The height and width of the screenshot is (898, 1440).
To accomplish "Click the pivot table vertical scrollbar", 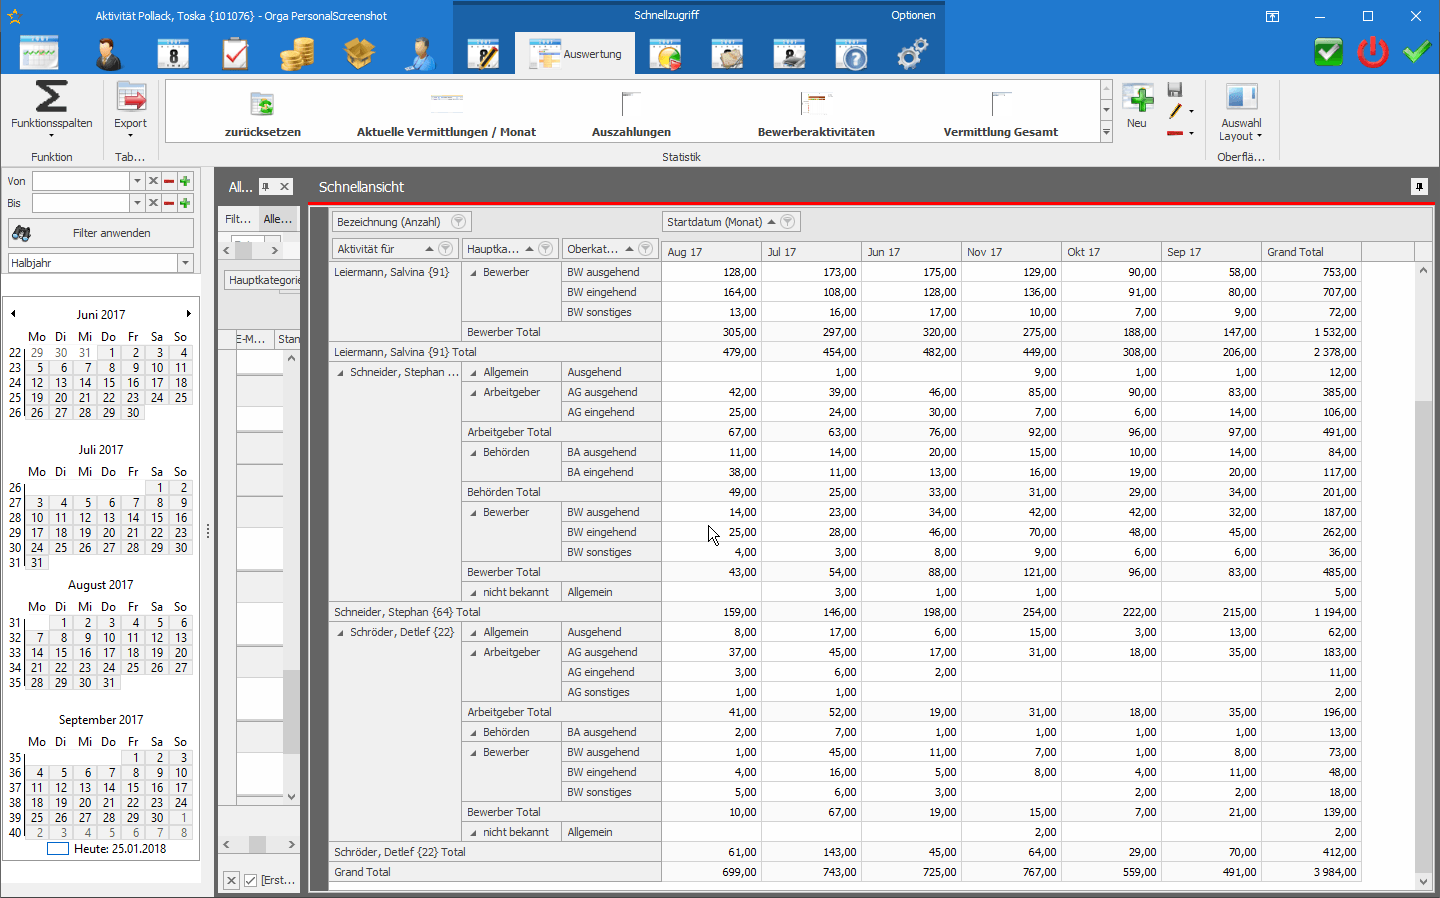I will (x=1423, y=636).
